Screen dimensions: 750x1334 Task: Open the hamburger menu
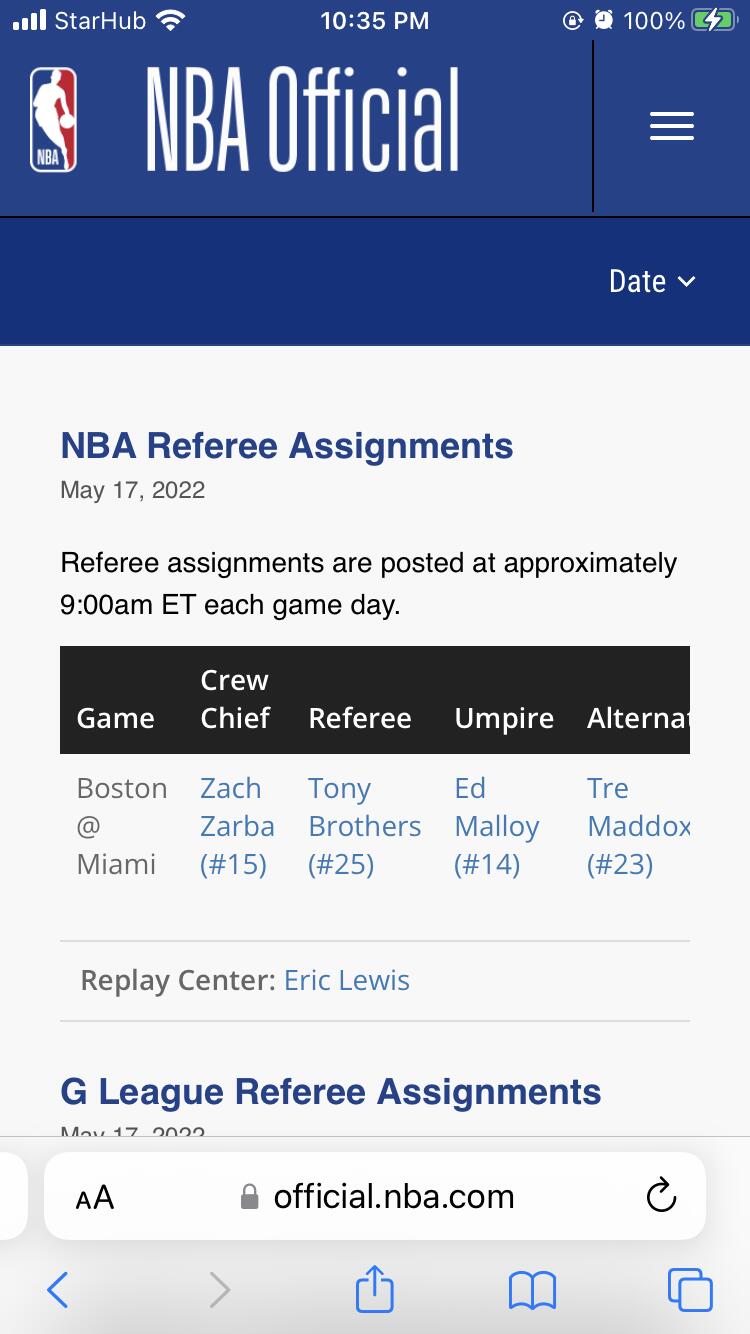click(x=671, y=126)
